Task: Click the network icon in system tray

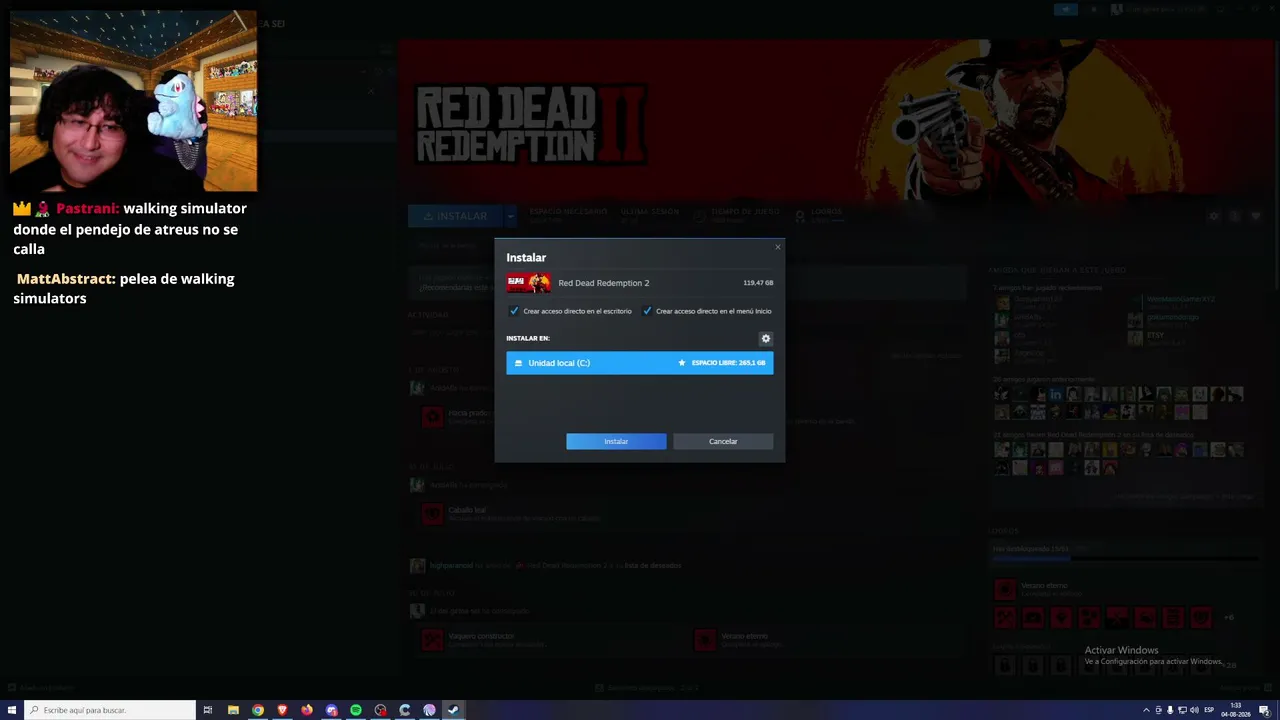Action: coord(1182,710)
